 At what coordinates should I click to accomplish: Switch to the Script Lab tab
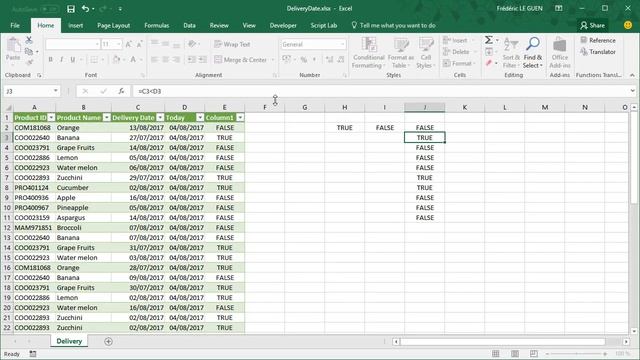pyautogui.click(x=324, y=25)
